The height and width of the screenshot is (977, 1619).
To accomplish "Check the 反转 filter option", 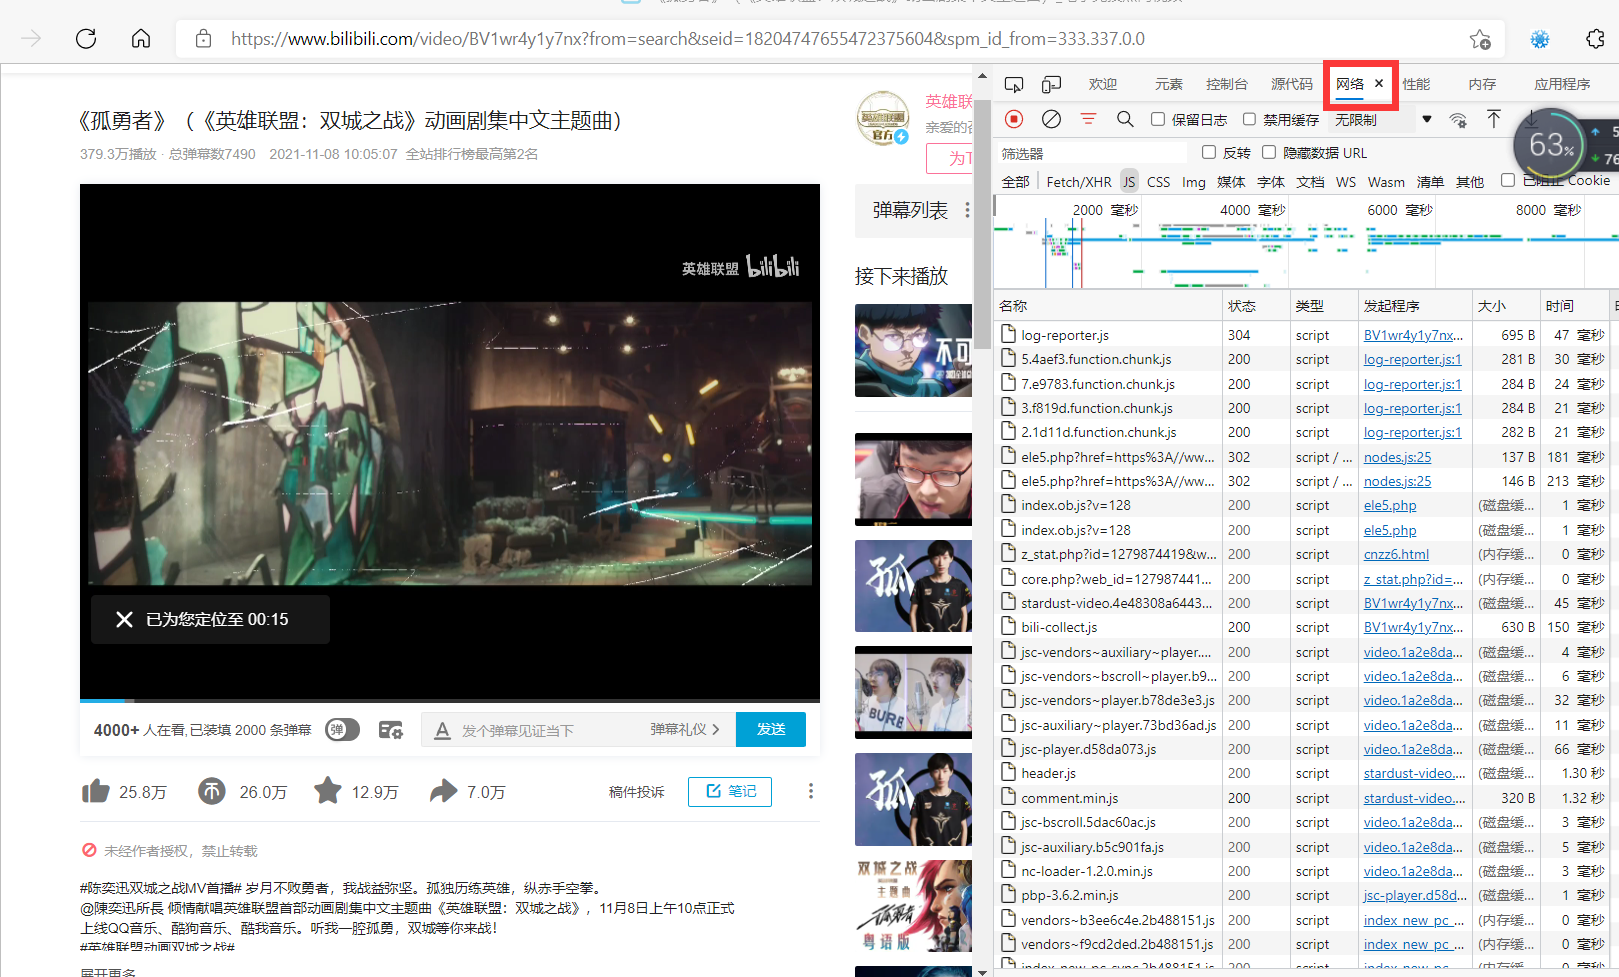I will coord(1209,152).
